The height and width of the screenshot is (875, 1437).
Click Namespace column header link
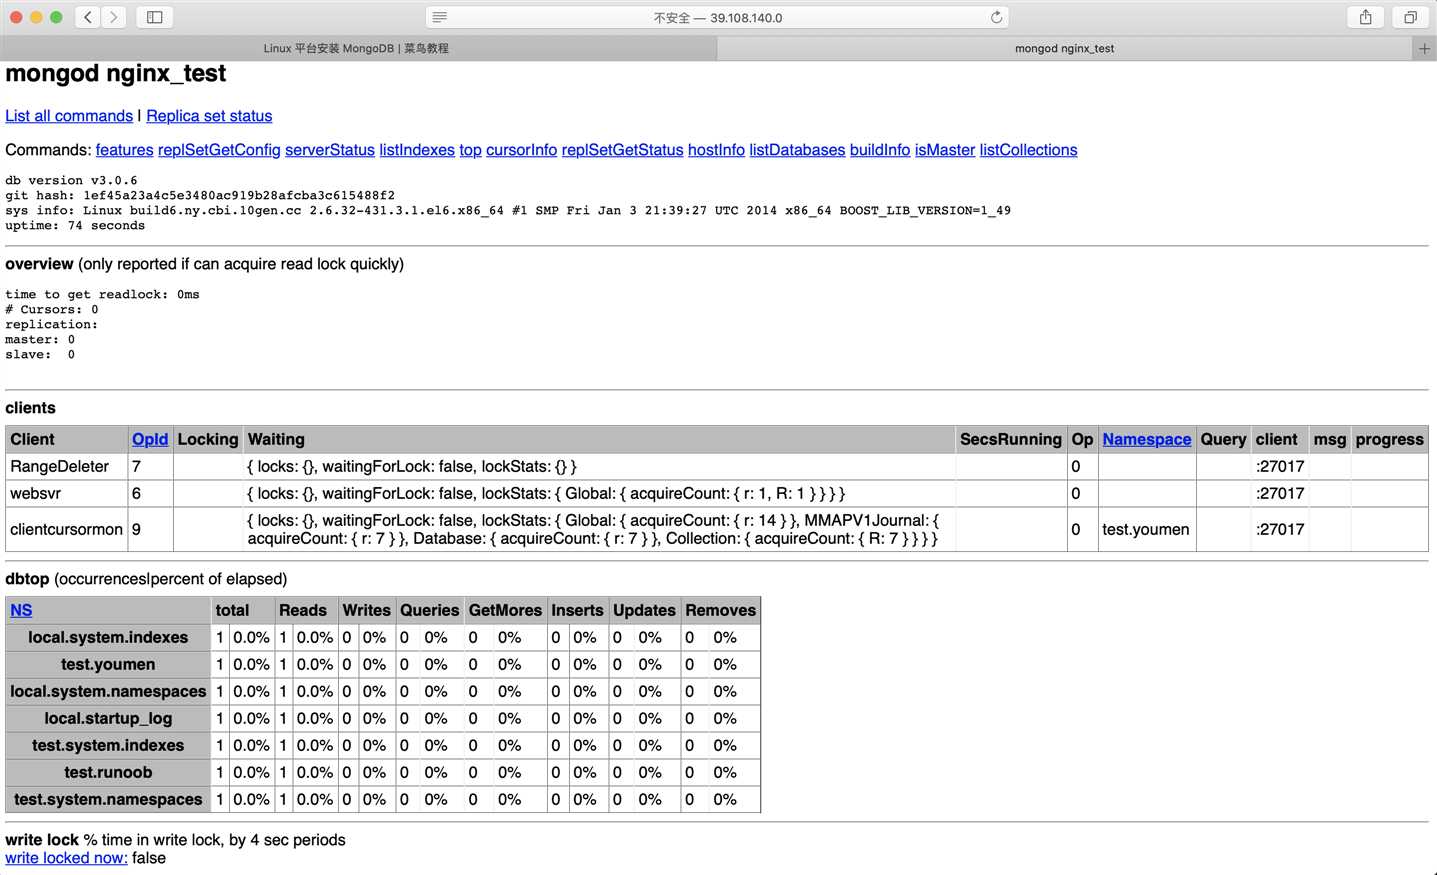(x=1147, y=439)
